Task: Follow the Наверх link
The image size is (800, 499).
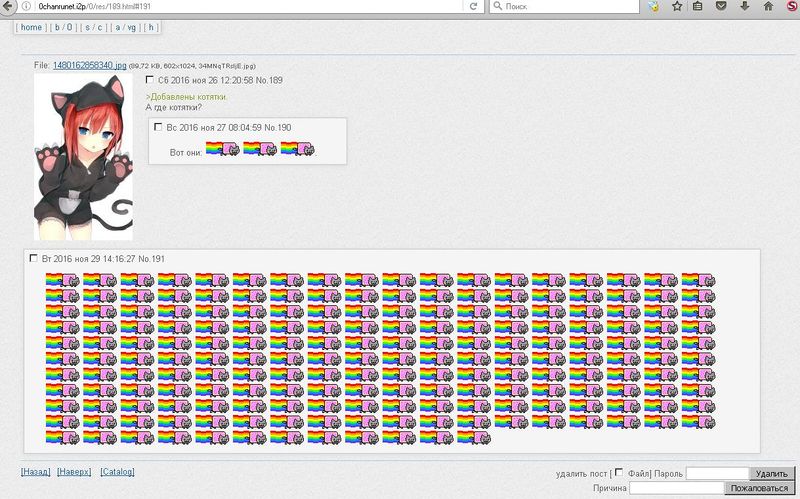Action: (x=74, y=472)
